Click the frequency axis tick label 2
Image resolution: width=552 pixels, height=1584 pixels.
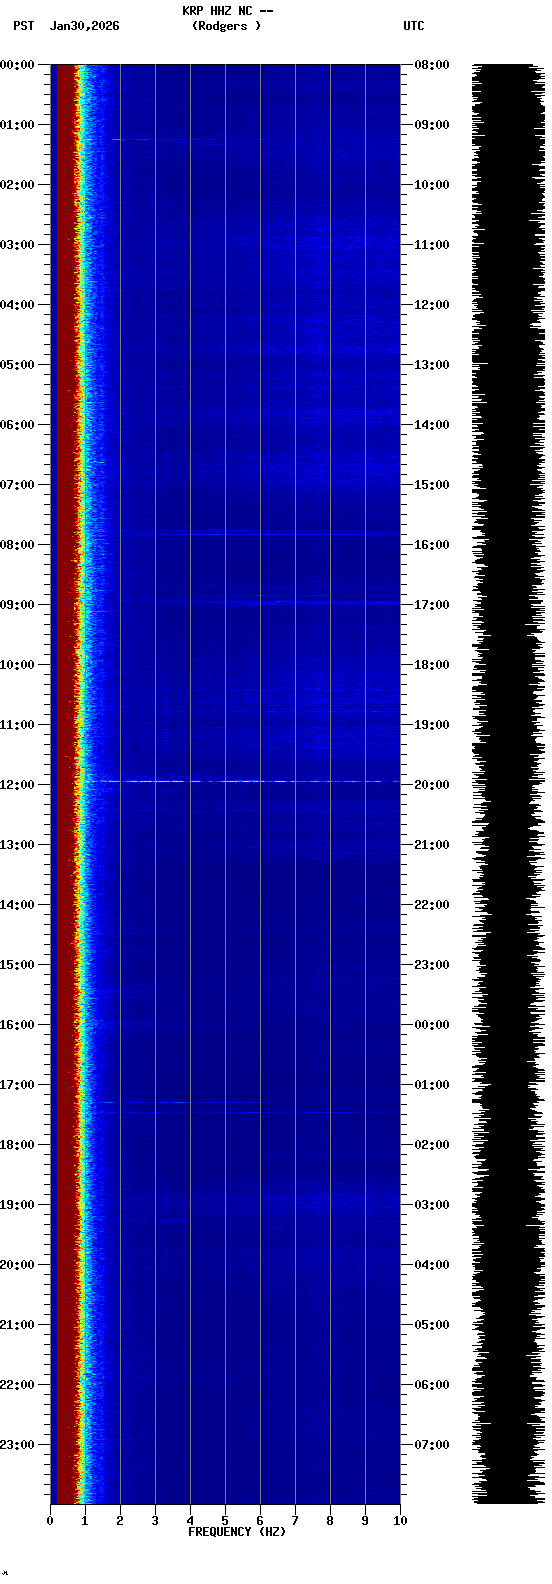pos(120,1521)
